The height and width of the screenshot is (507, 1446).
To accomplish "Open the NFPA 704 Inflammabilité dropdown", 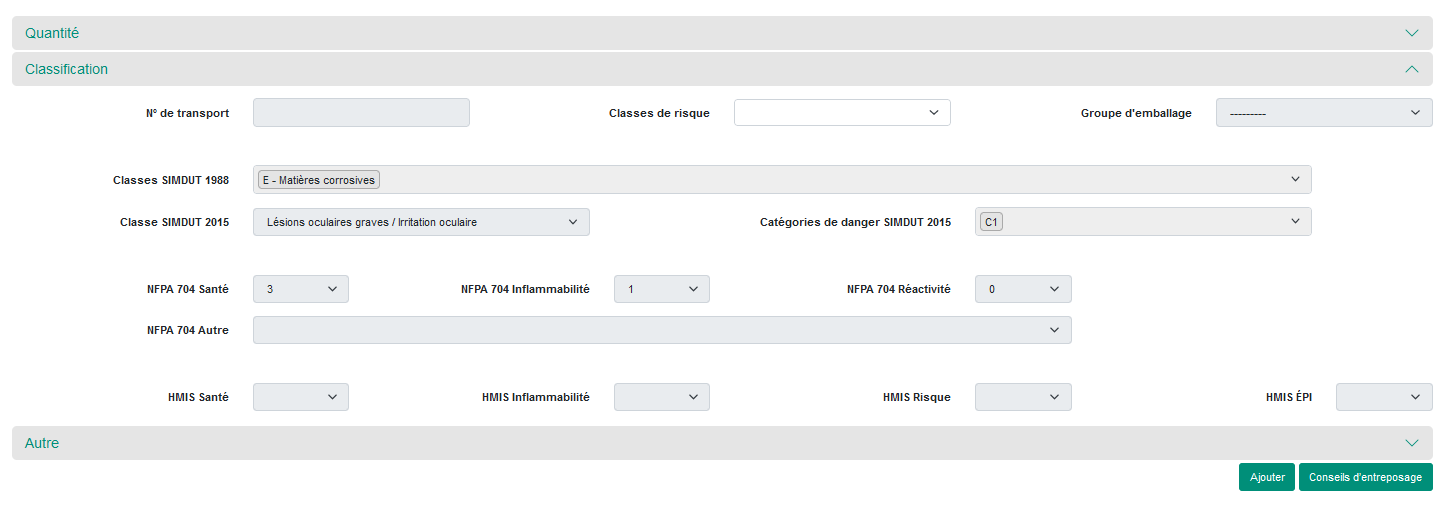I will [x=662, y=289].
